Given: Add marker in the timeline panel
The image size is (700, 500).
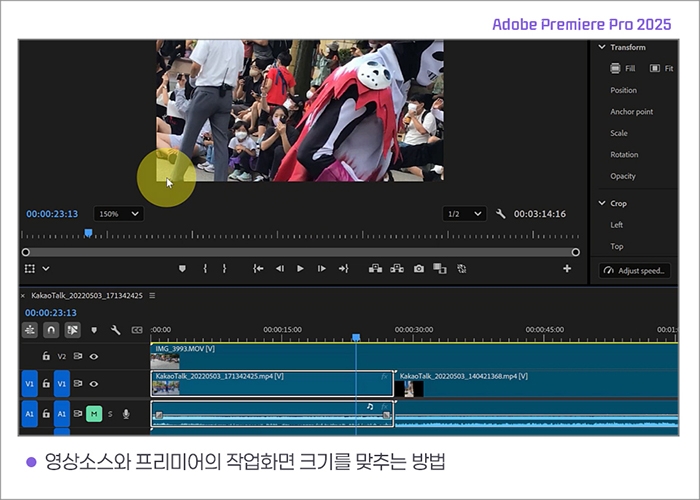Looking at the screenshot, I should point(94,330).
